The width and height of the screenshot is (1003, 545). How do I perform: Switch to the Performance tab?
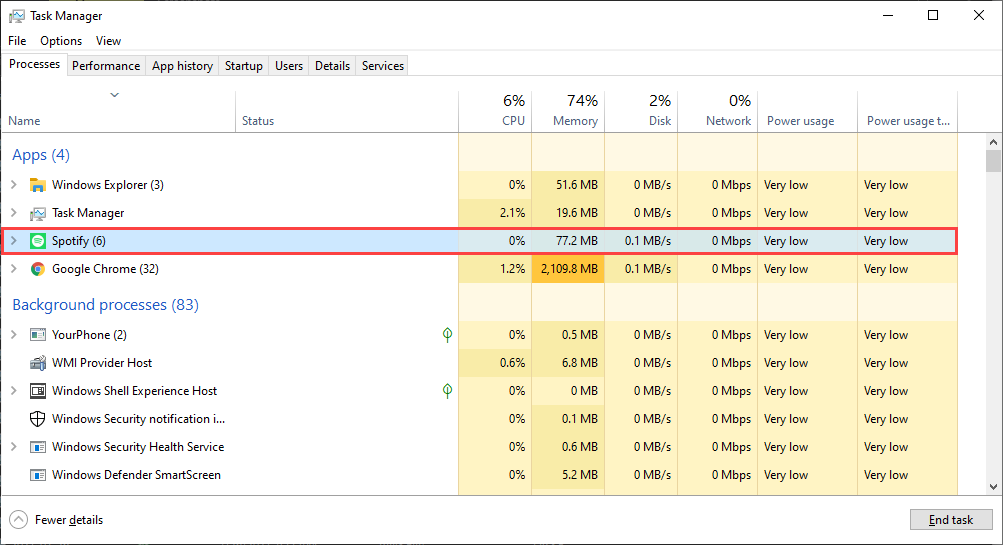(x=106, y=66)
